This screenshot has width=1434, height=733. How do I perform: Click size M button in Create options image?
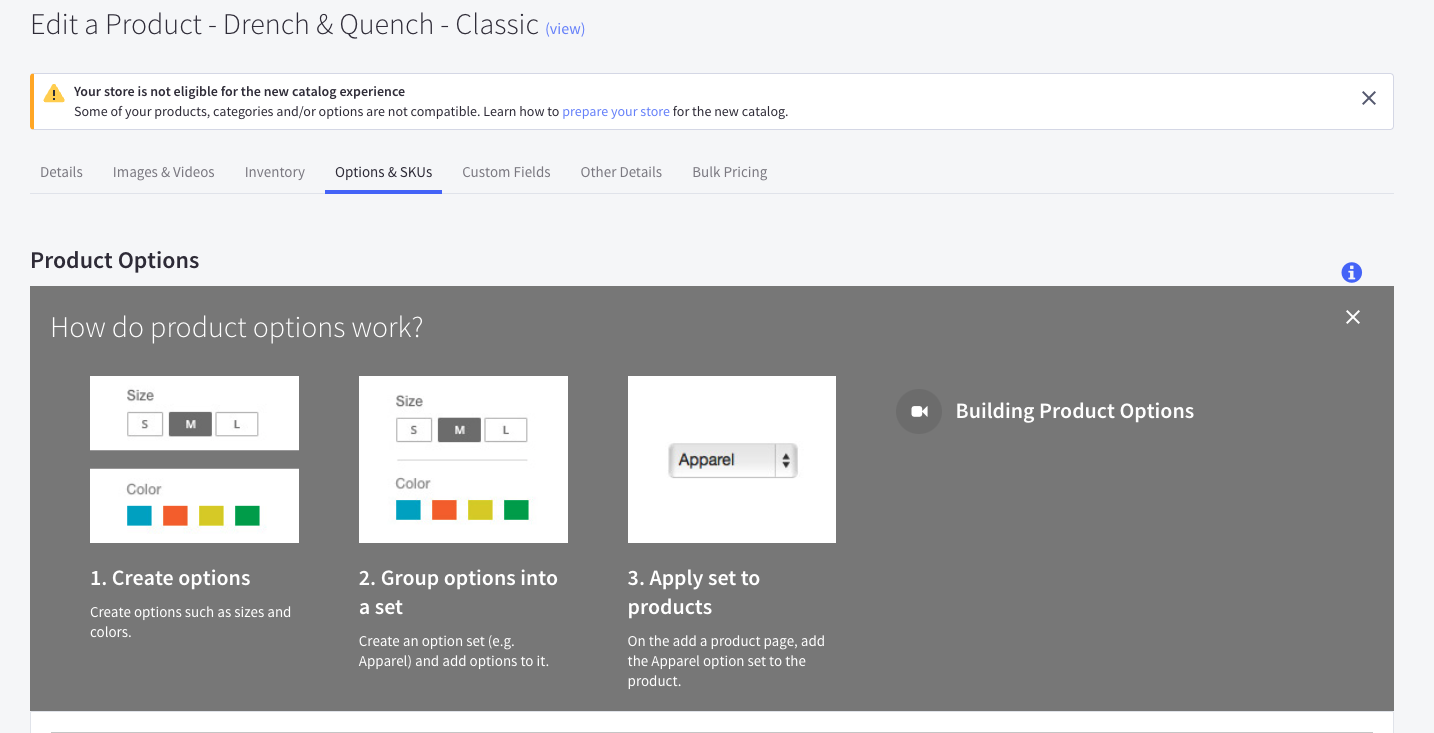tap(190, 425)
